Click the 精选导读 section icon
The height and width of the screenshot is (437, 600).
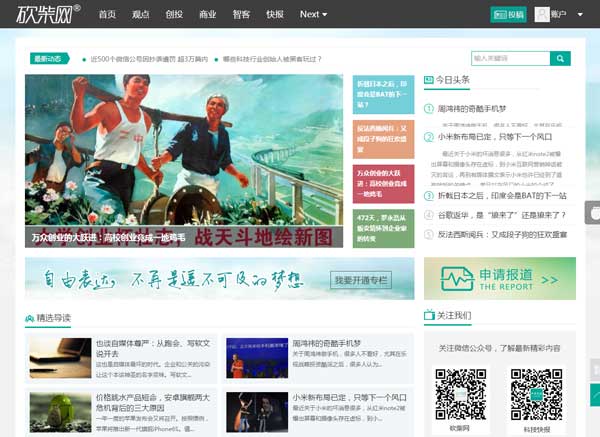[30, 318]
